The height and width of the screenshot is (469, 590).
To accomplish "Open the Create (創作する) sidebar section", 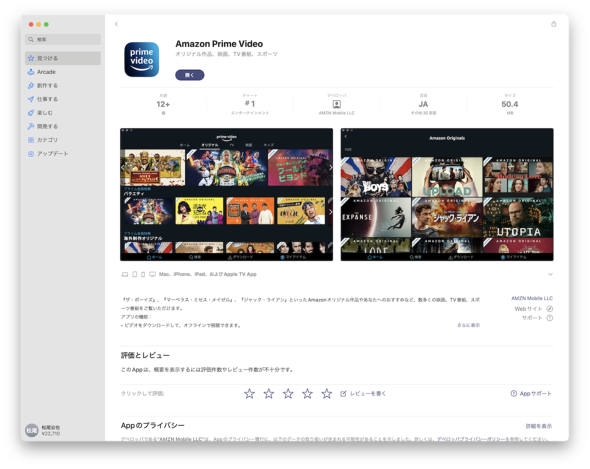I will pos(63,85).
